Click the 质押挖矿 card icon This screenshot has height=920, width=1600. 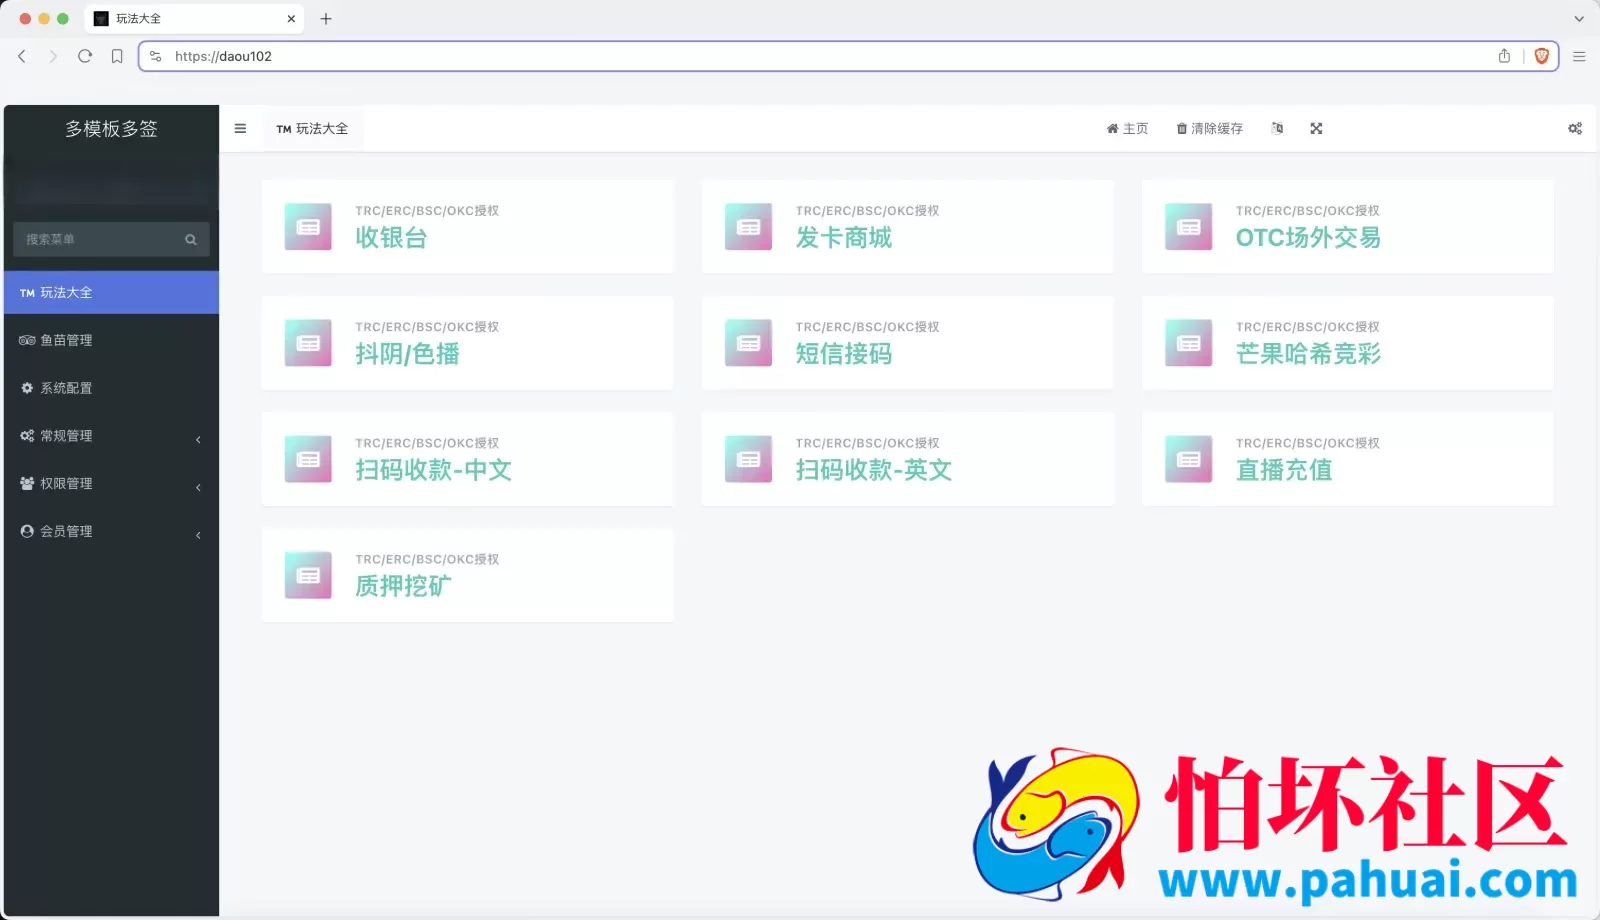tap(308, 575)
